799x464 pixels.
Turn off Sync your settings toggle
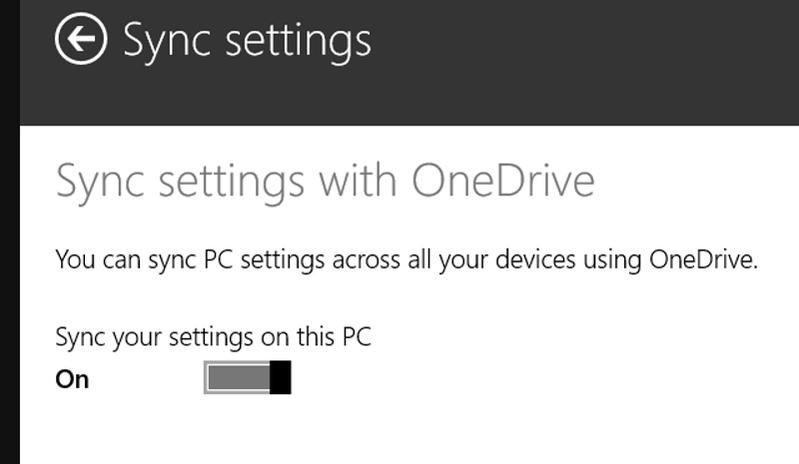247,378
